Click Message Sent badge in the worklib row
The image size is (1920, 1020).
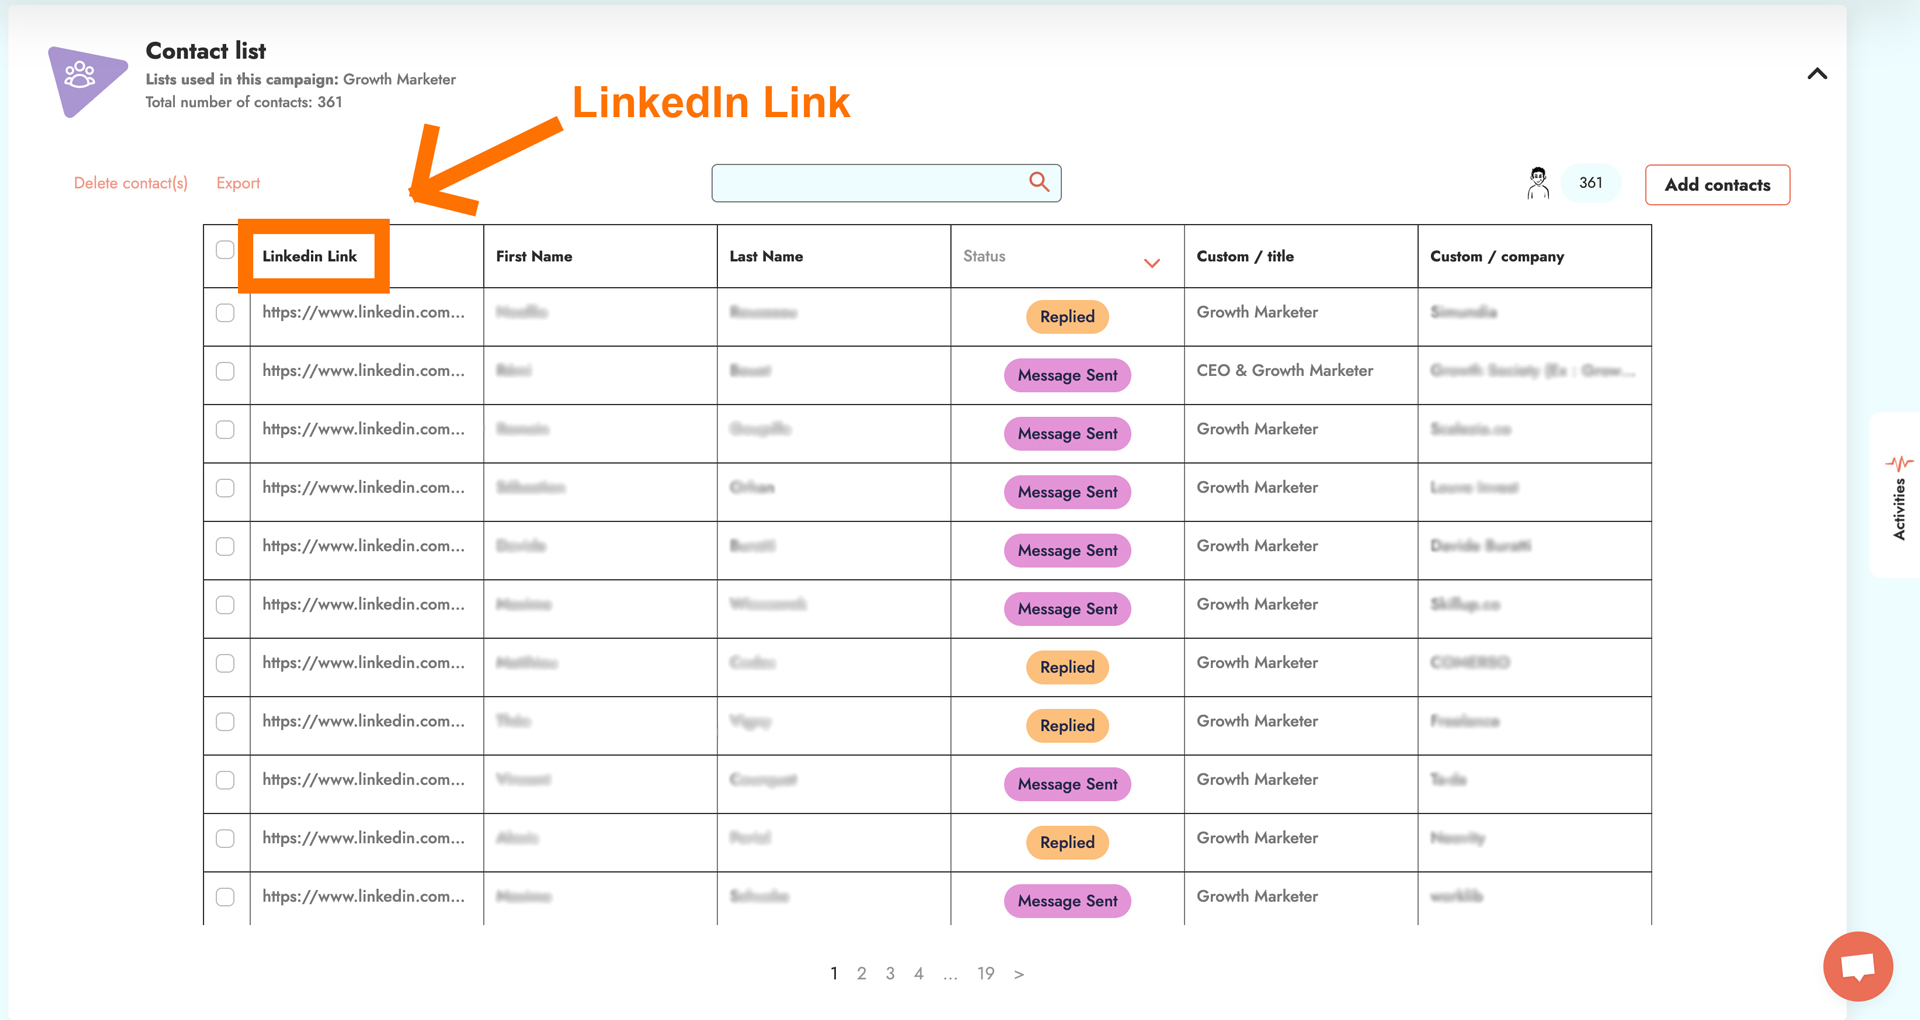(1067, 901)
